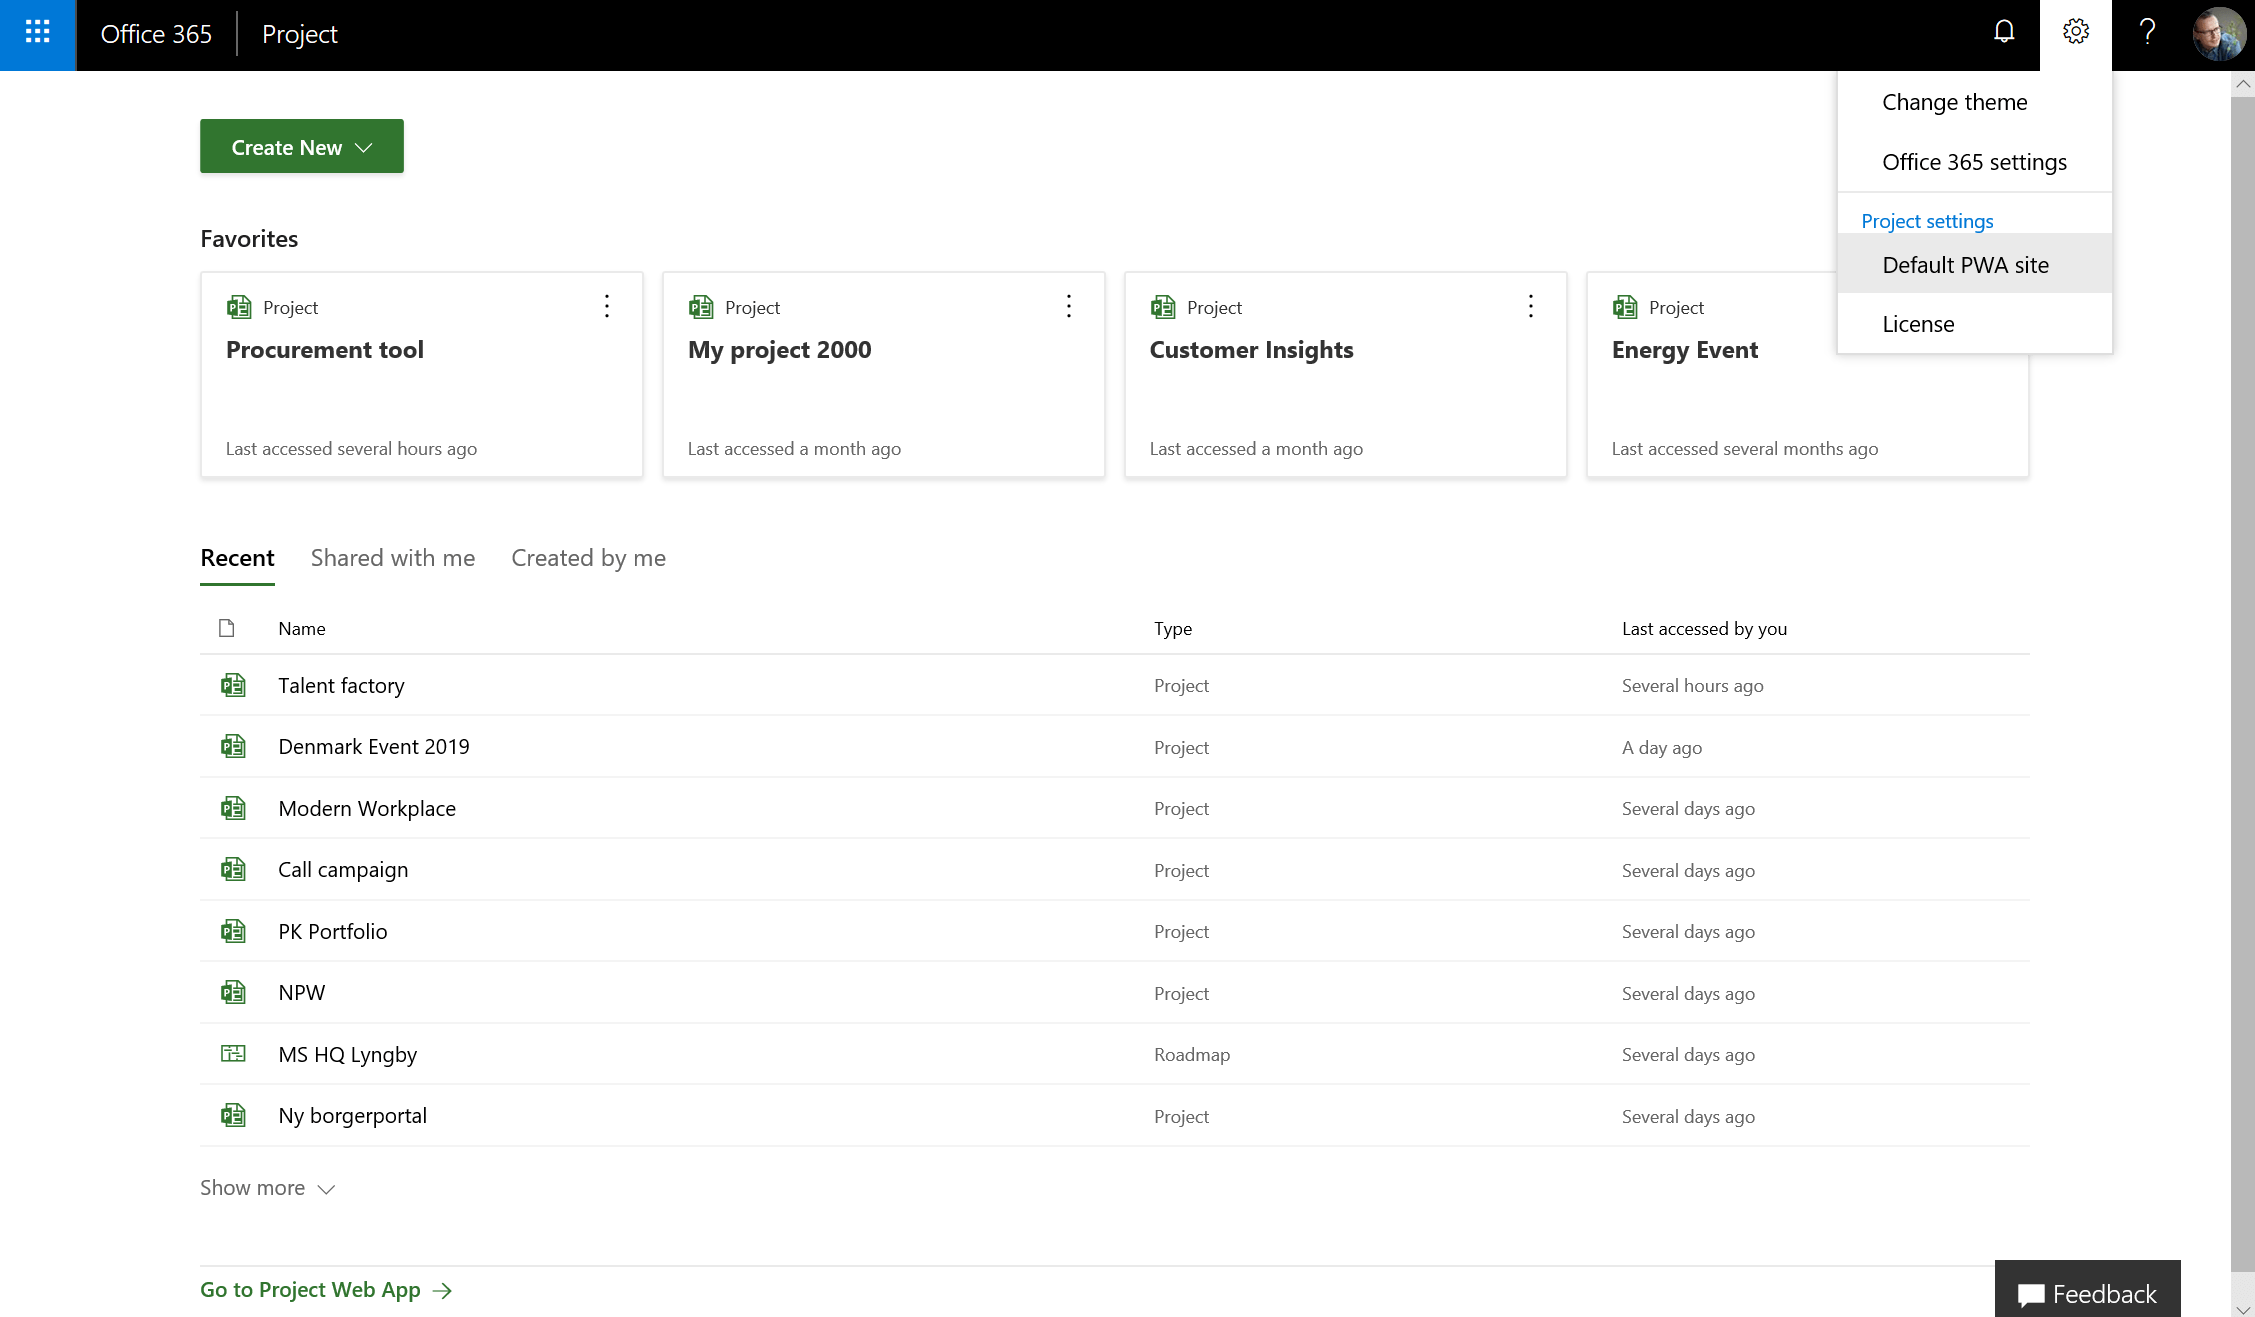Click the scrollbar down arrow
The width and height of the screenshot is (2255, 1317).
(x=2242, y=1308)
